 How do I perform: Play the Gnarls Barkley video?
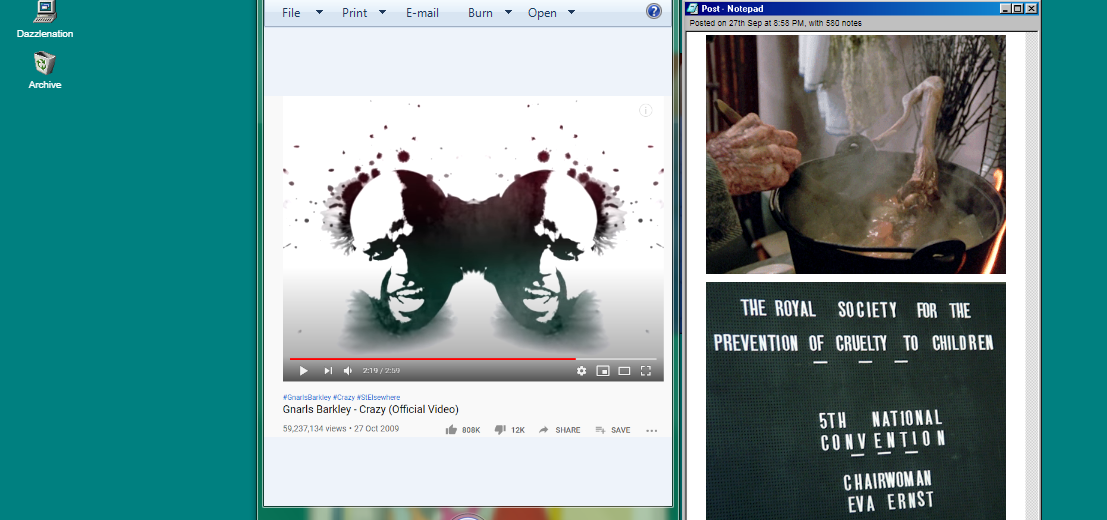304,370
